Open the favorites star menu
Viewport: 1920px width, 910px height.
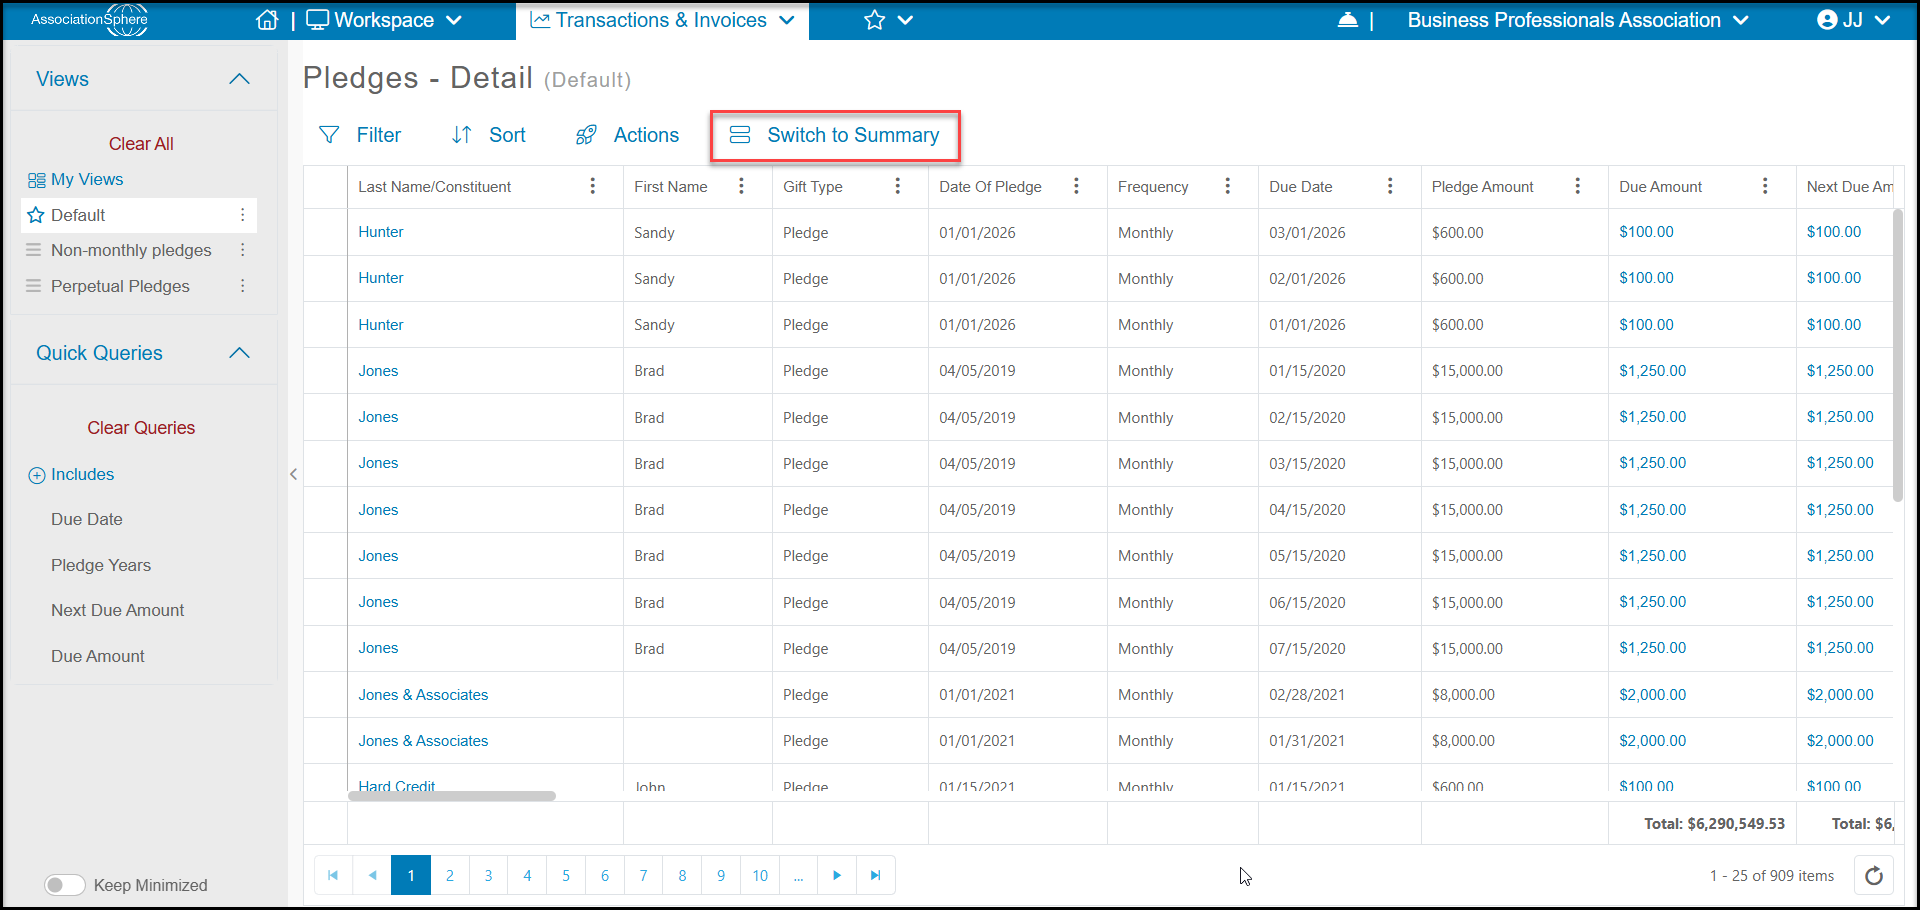point(888,20)
